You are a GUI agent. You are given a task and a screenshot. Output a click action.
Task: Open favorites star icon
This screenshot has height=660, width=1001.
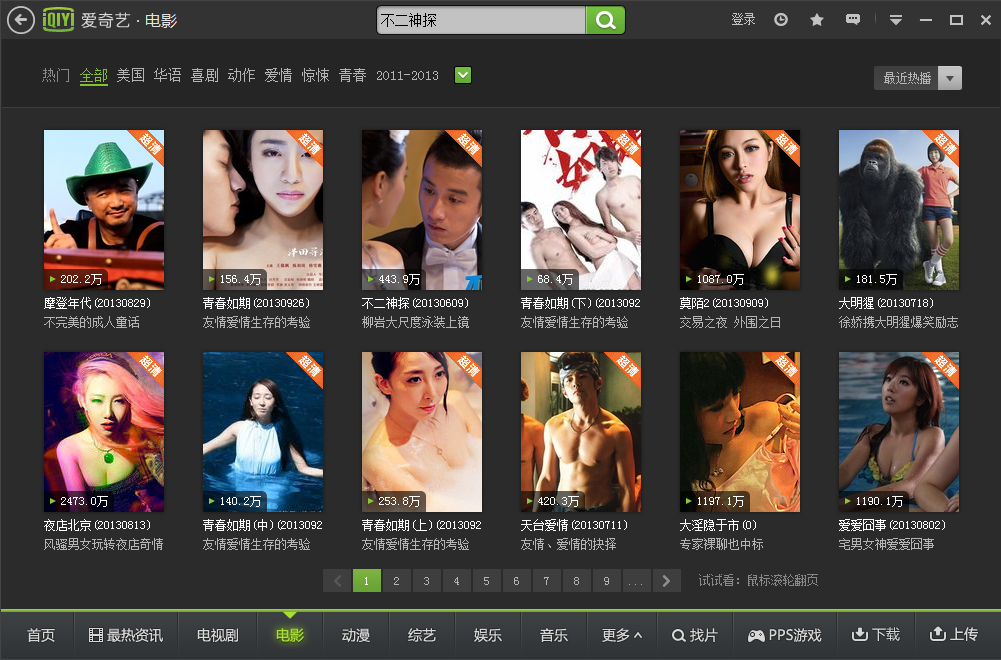[817, 20]
